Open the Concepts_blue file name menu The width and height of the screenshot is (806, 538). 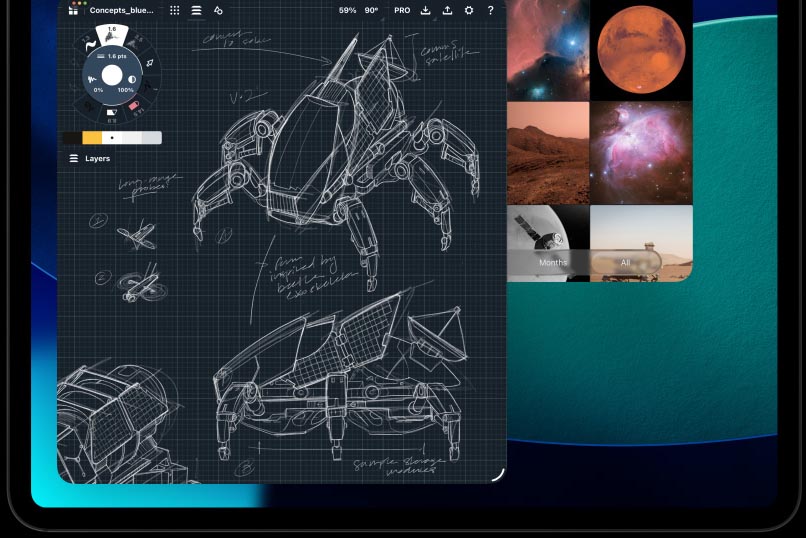pyautogui.click(x=121, y=10)
